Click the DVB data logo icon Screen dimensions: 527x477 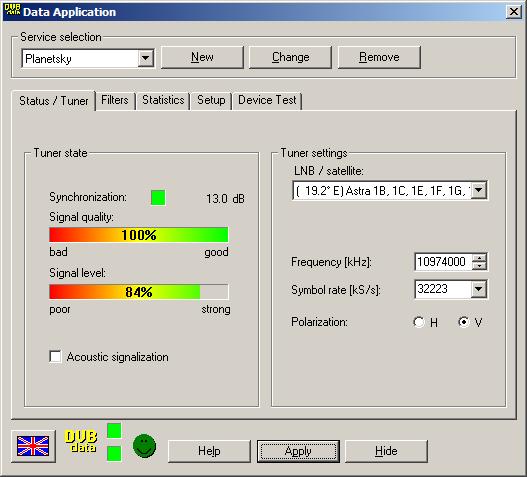point(81,441)
